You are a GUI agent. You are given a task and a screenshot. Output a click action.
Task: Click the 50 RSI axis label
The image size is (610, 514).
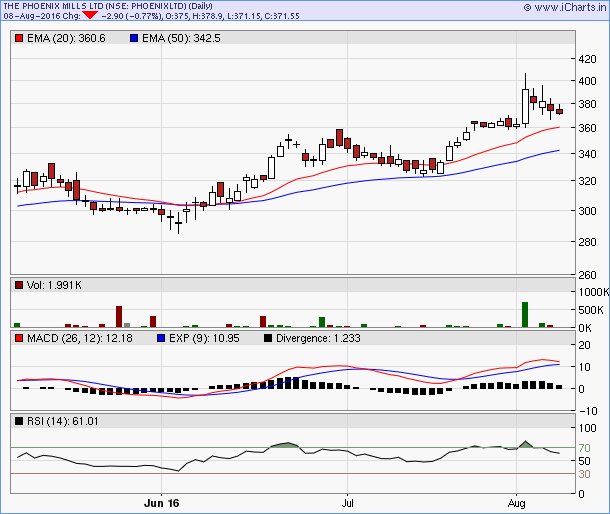tap(584, 461)
